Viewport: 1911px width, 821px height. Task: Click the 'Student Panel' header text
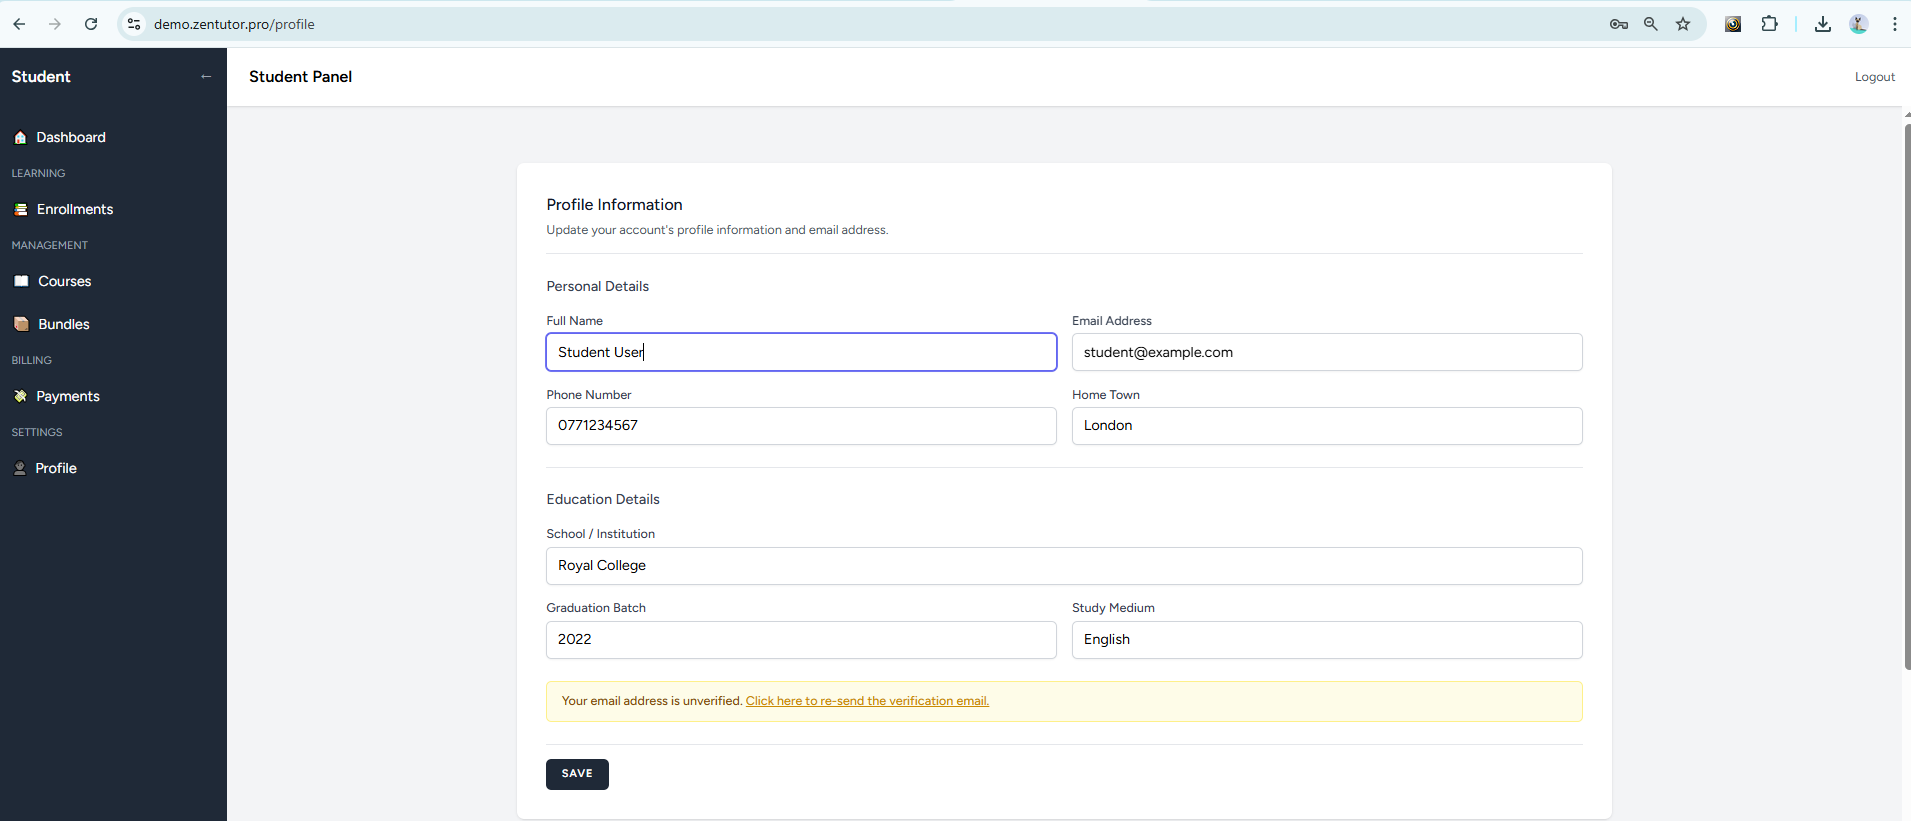[300, 77]
